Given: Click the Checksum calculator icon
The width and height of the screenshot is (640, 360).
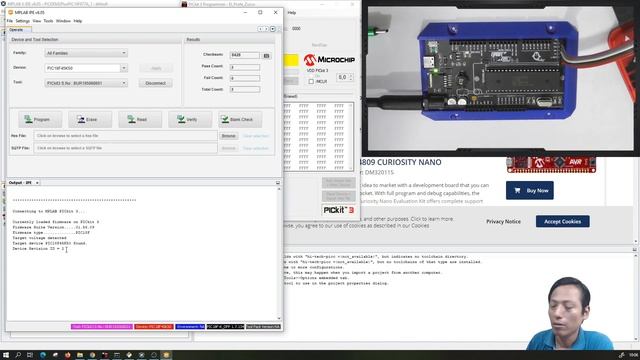Looking at the screenshot, I should pos(267,56).
